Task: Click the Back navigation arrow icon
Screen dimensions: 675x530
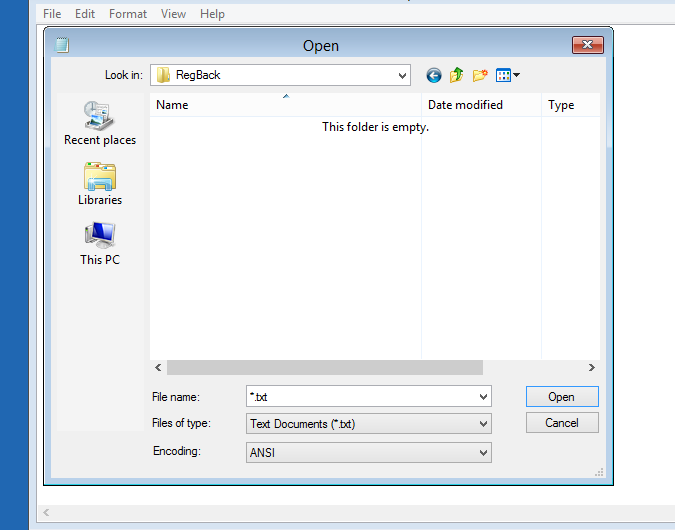Action: click(434, 75)
